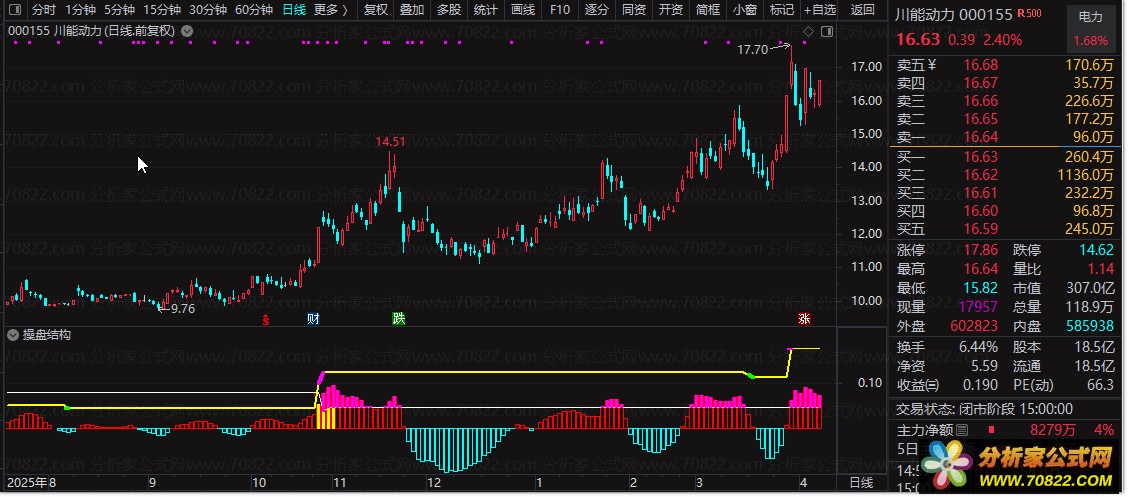Image resolution: width=1129 pixels, height=497 pixels.
Task: Click the 500 index badge
Action: pos(1033,14)
